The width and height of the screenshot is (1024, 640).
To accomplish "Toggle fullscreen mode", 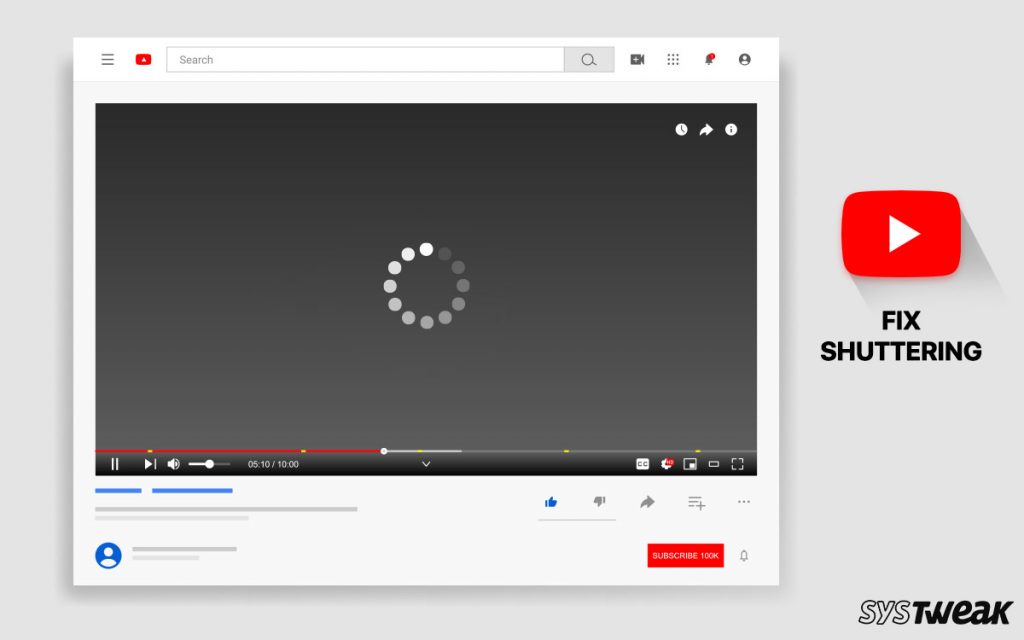I will point(738,464).
